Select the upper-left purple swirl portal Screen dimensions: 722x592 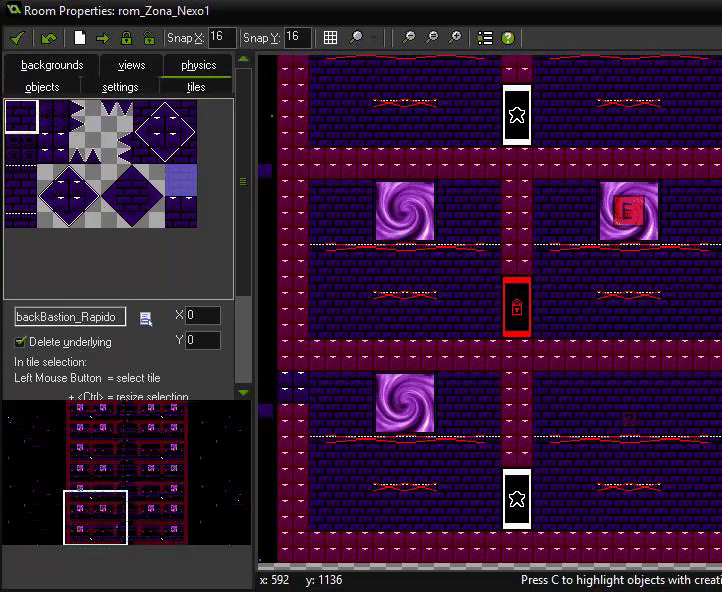[405, 211]
